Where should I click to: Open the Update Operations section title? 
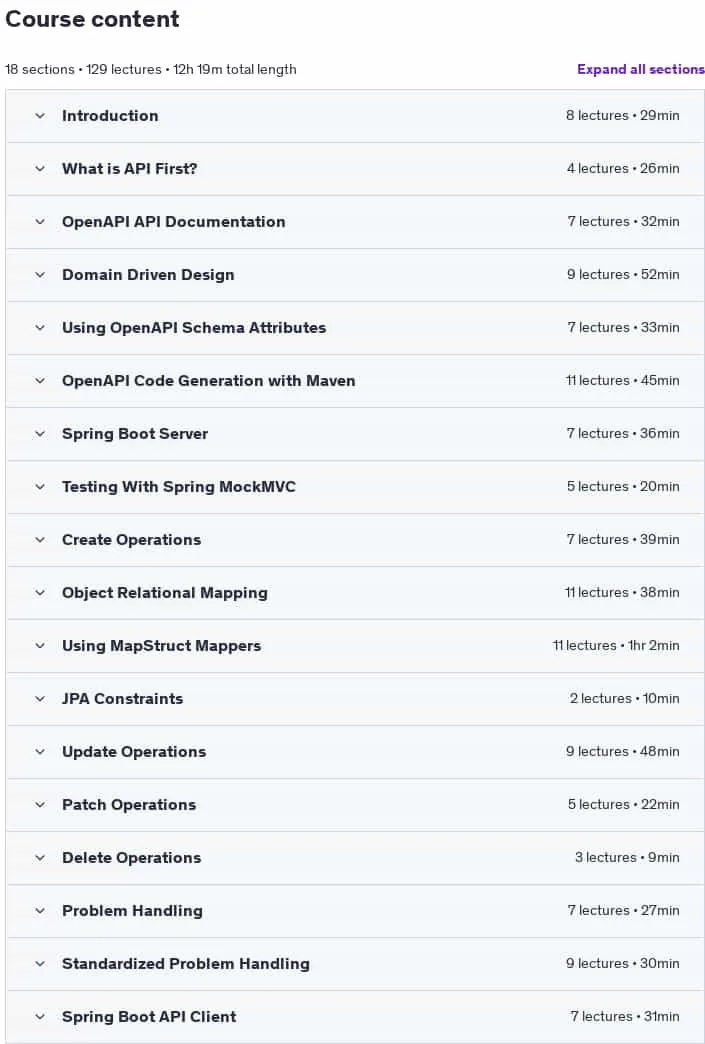pyautogui.click(x=134, y=752)
